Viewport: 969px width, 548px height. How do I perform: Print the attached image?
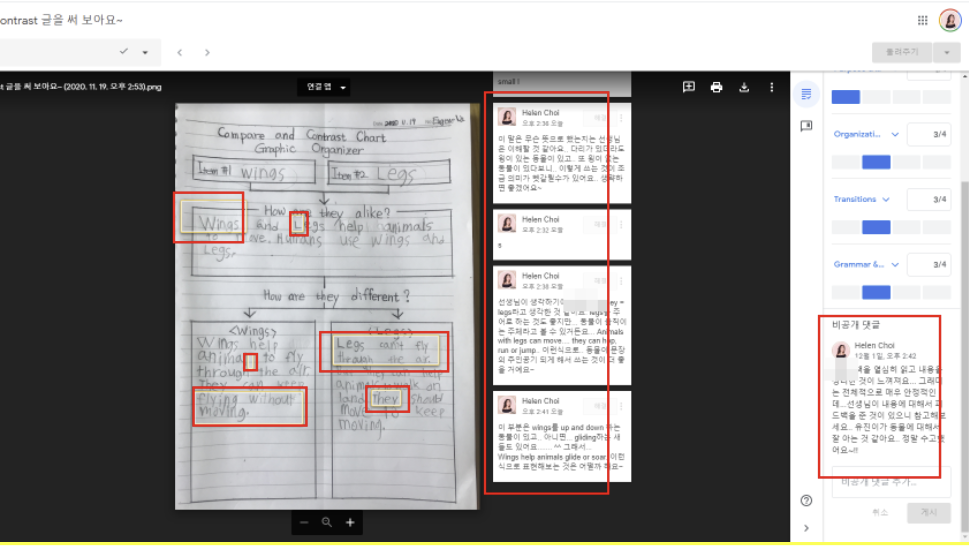pos(716,87)
